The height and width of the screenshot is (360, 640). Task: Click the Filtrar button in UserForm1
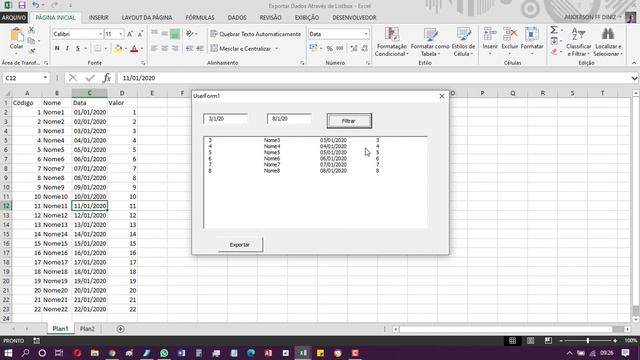[x=349, y=121]
